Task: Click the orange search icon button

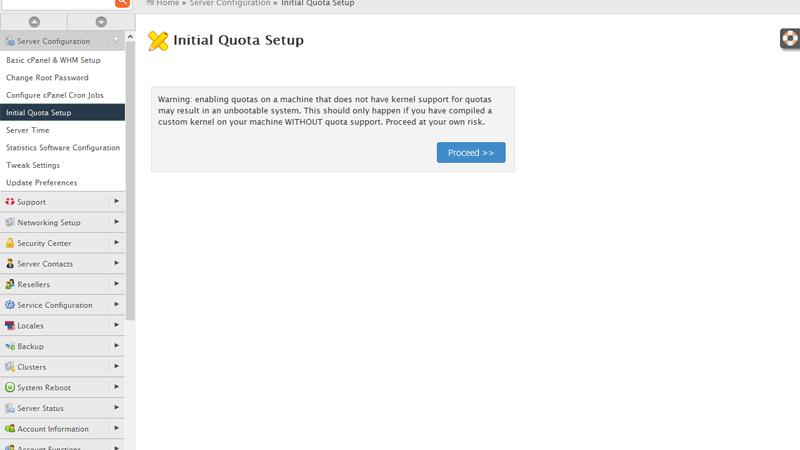Action: [122, 3]
